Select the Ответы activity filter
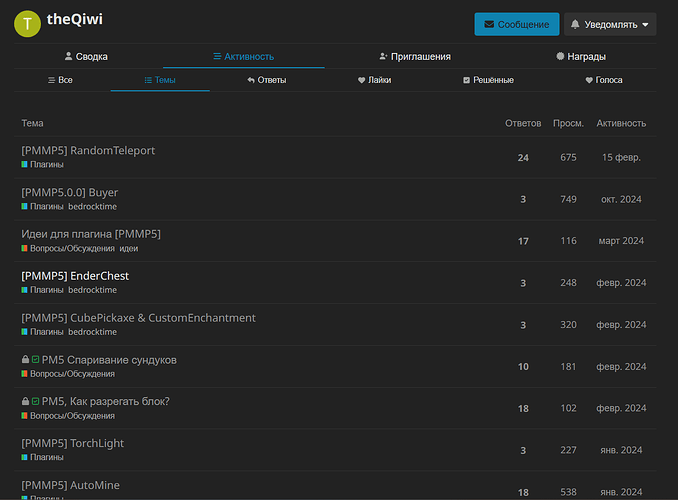The height and width of the screenshot is (500, 678). [x=266, y=80]
